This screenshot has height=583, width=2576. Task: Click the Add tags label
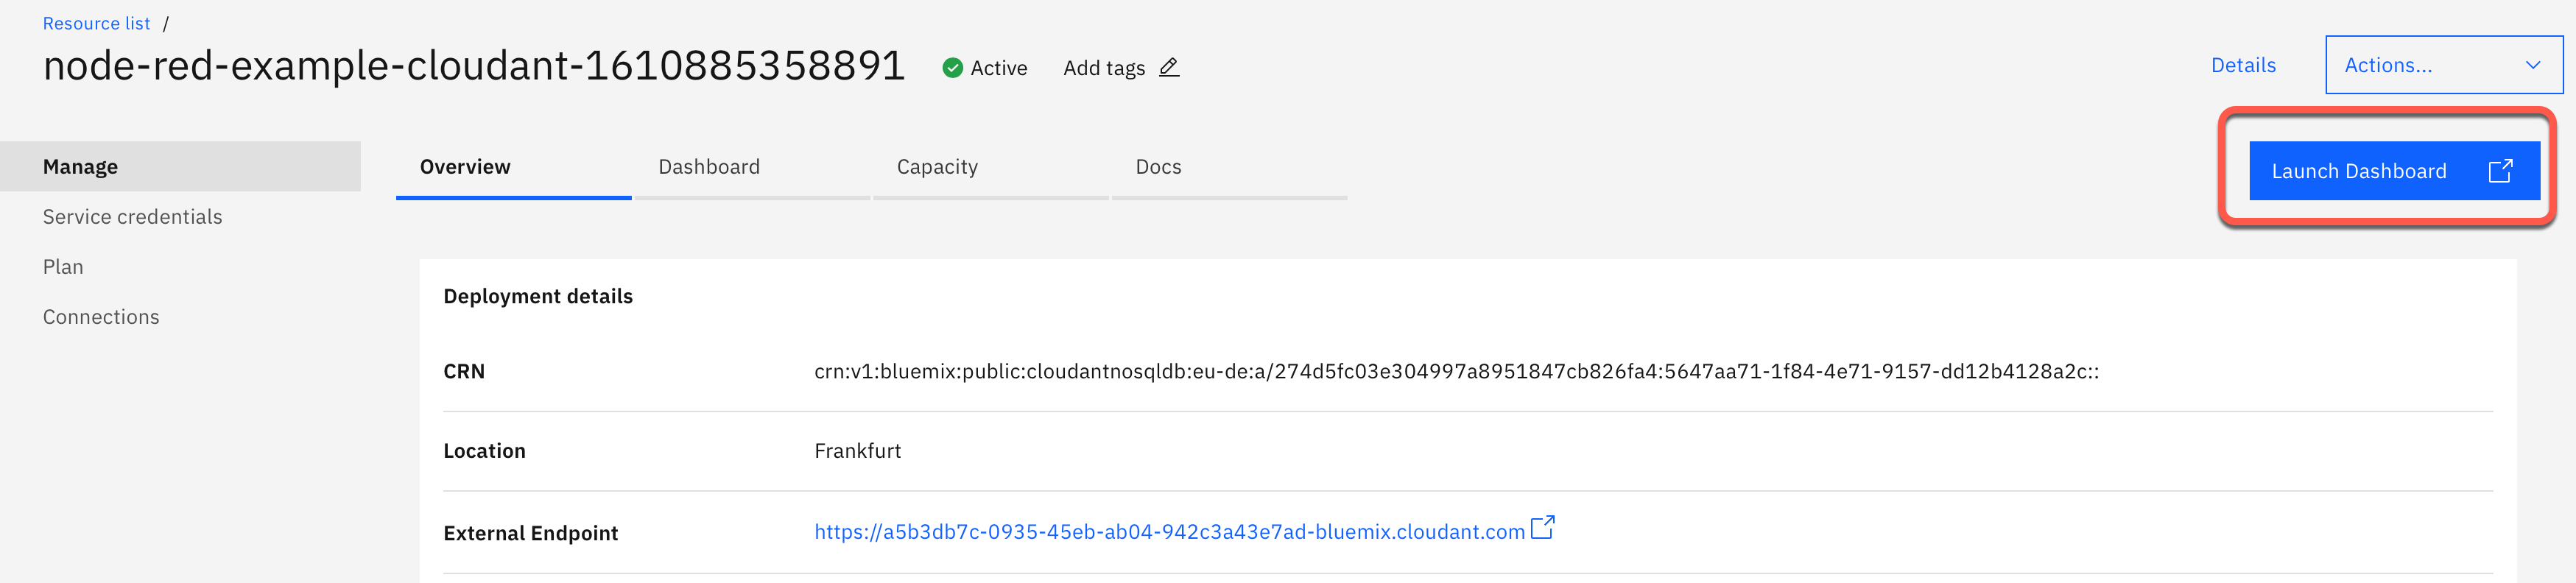pyautogui.click(x=1104, y=68)
